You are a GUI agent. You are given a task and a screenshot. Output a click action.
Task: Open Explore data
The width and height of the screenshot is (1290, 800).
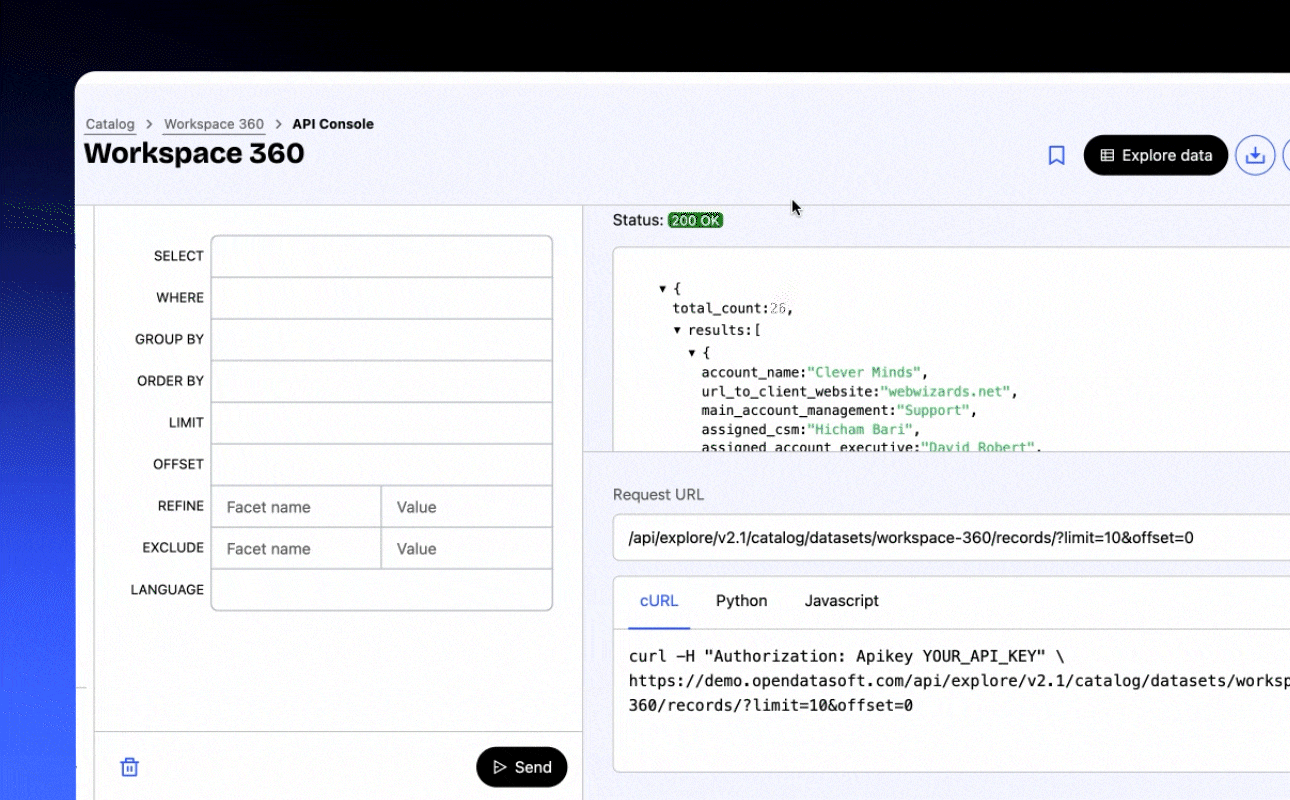click(x=1155, y=155)
